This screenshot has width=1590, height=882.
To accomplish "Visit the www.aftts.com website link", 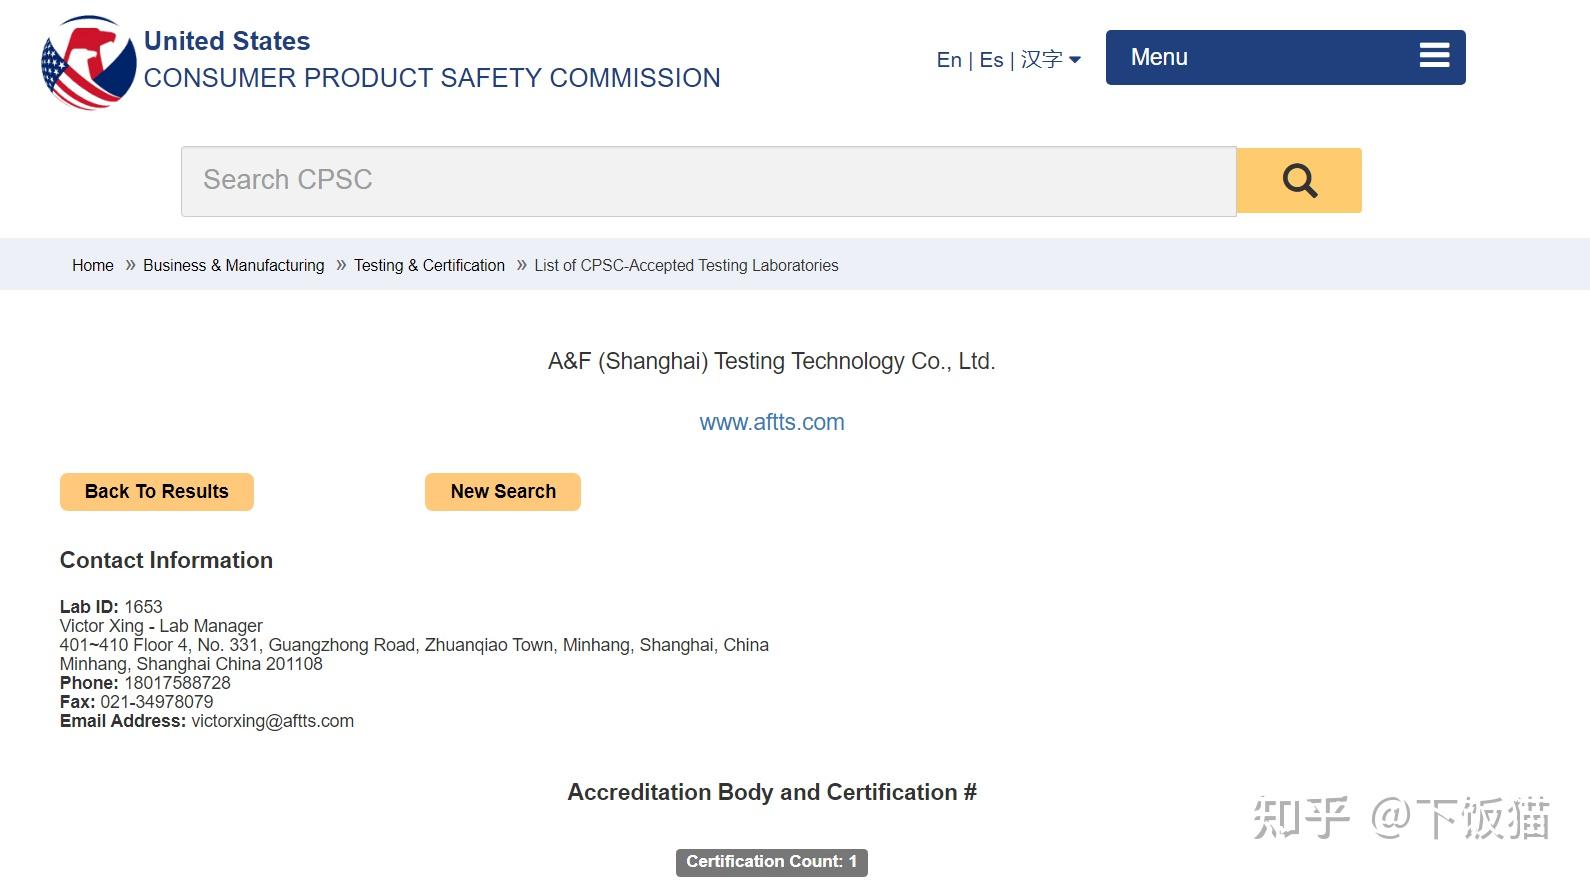I will tap(771, 422).
